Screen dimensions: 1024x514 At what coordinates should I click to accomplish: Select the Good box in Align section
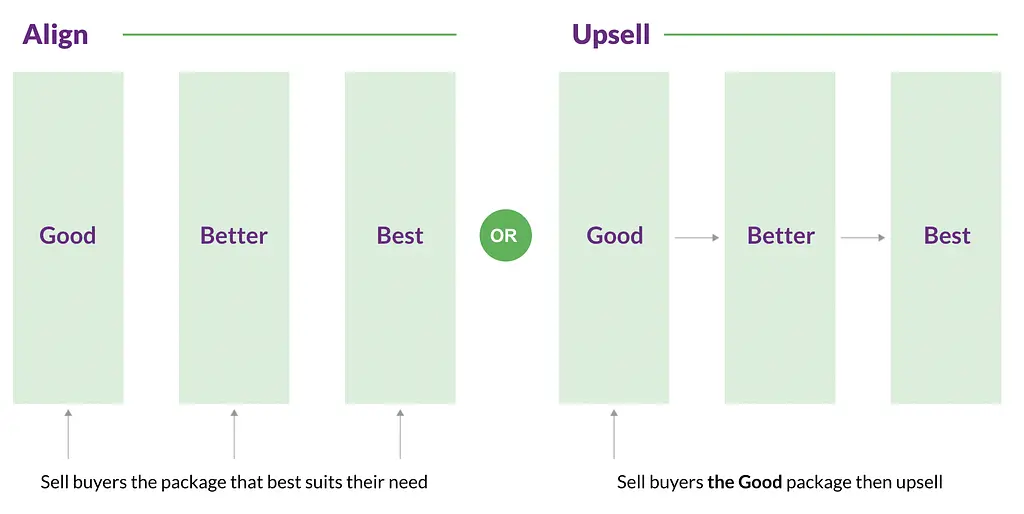(68, 238)
